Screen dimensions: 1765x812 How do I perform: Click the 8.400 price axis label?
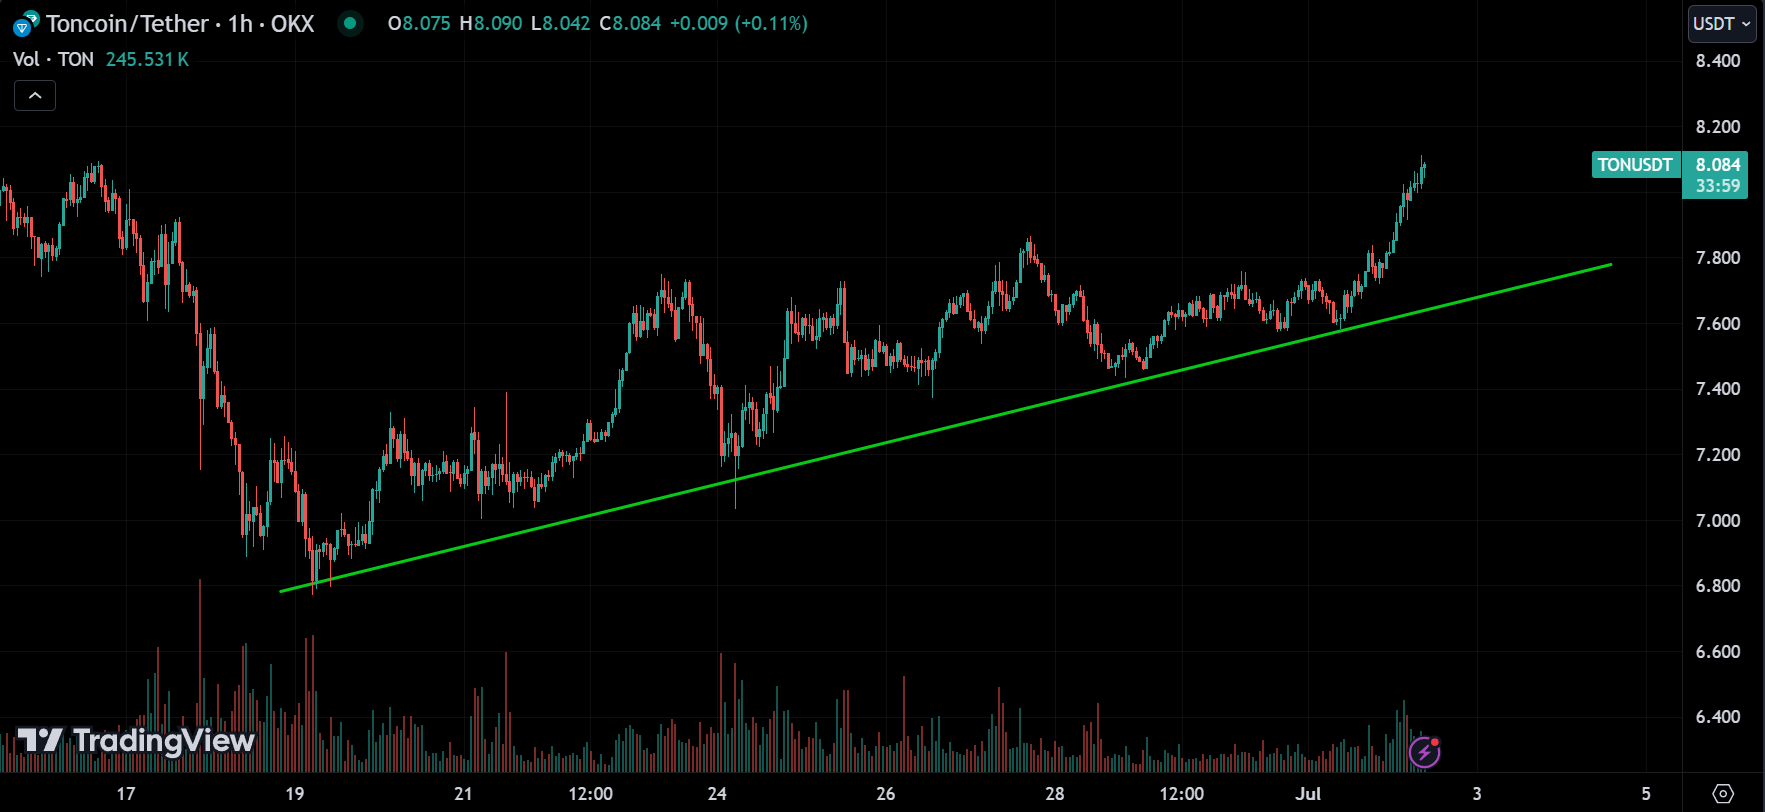[x=1718, y=61]
